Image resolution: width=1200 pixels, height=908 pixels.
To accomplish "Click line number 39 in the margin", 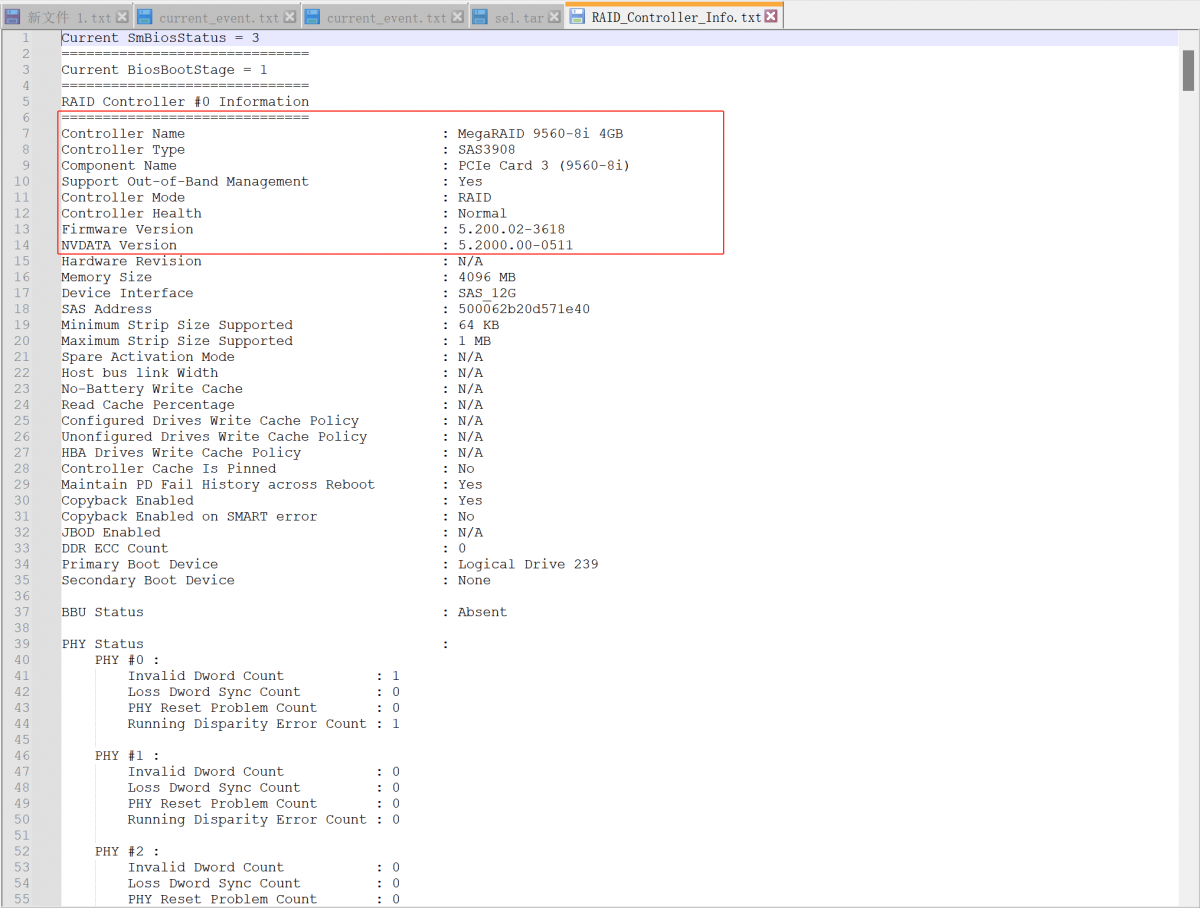I will click(22, 644).
